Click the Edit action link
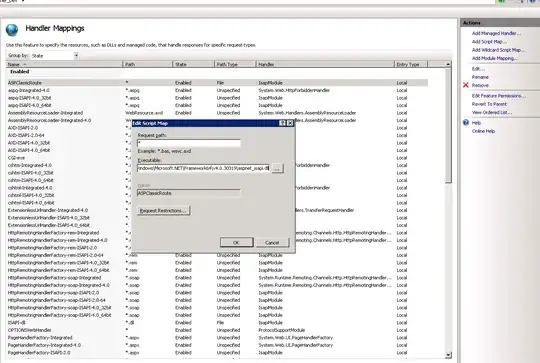The width and height of the screenshot is (540, 363). click(478, 69)
